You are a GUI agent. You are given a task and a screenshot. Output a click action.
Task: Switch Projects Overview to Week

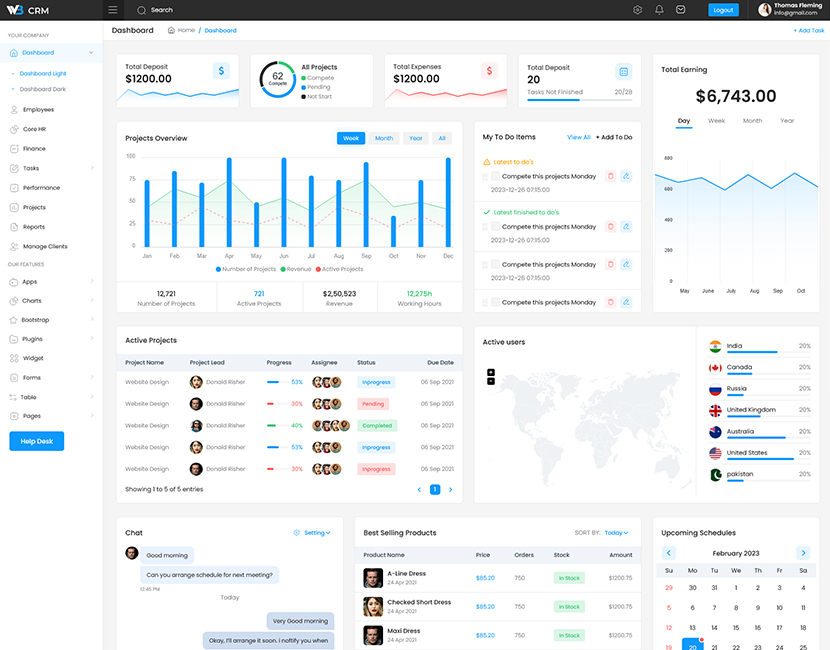351,138
